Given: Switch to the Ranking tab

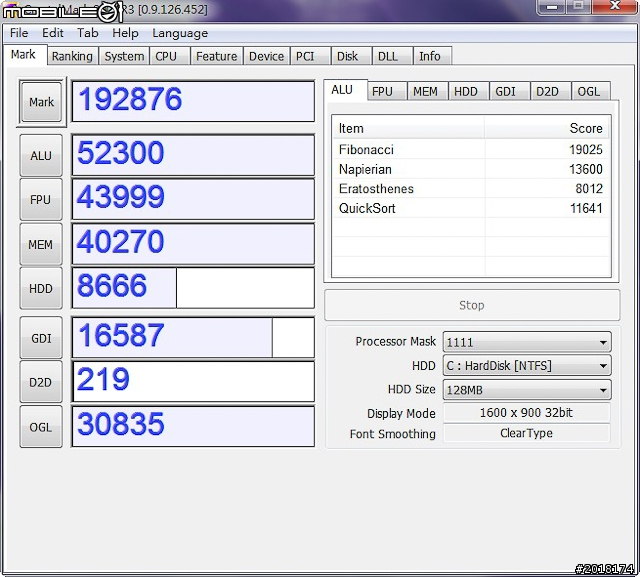Looking at the screenshot, I should [x=72, y=57].
